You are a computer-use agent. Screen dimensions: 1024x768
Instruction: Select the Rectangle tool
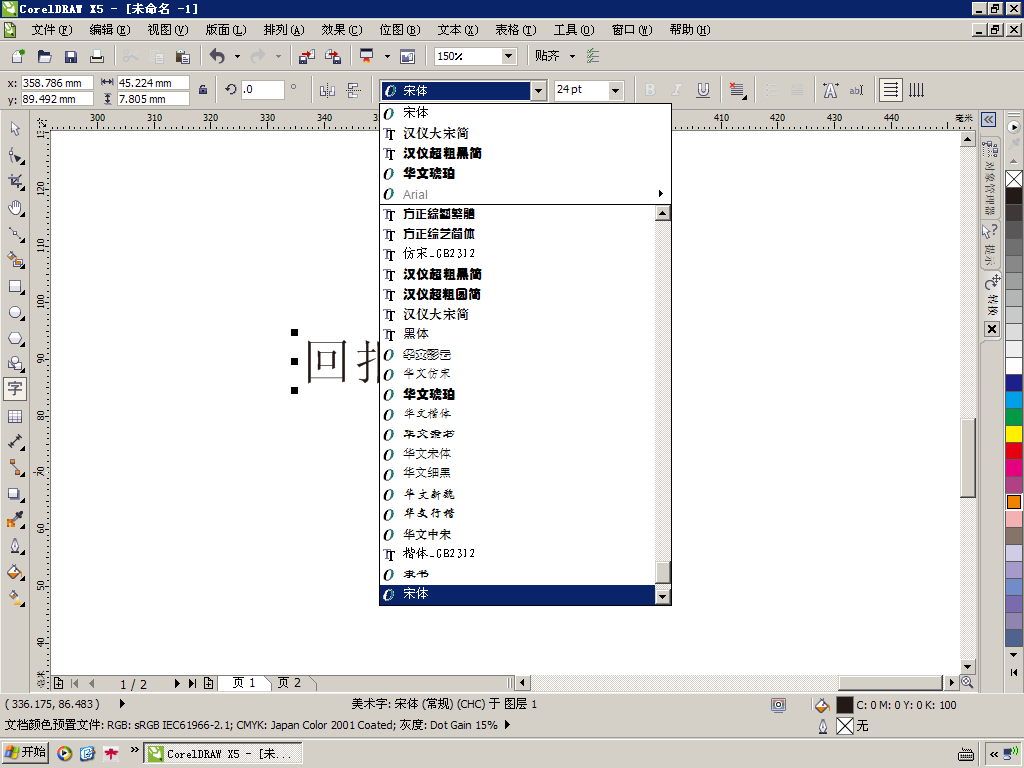coord(15,287)
